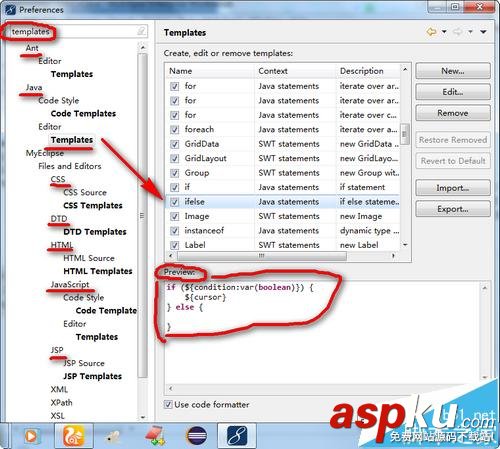The width and height of the screenshot is (500, 449).
Task: Open the forward history dropdown arrow
Action: coord(470,32)
